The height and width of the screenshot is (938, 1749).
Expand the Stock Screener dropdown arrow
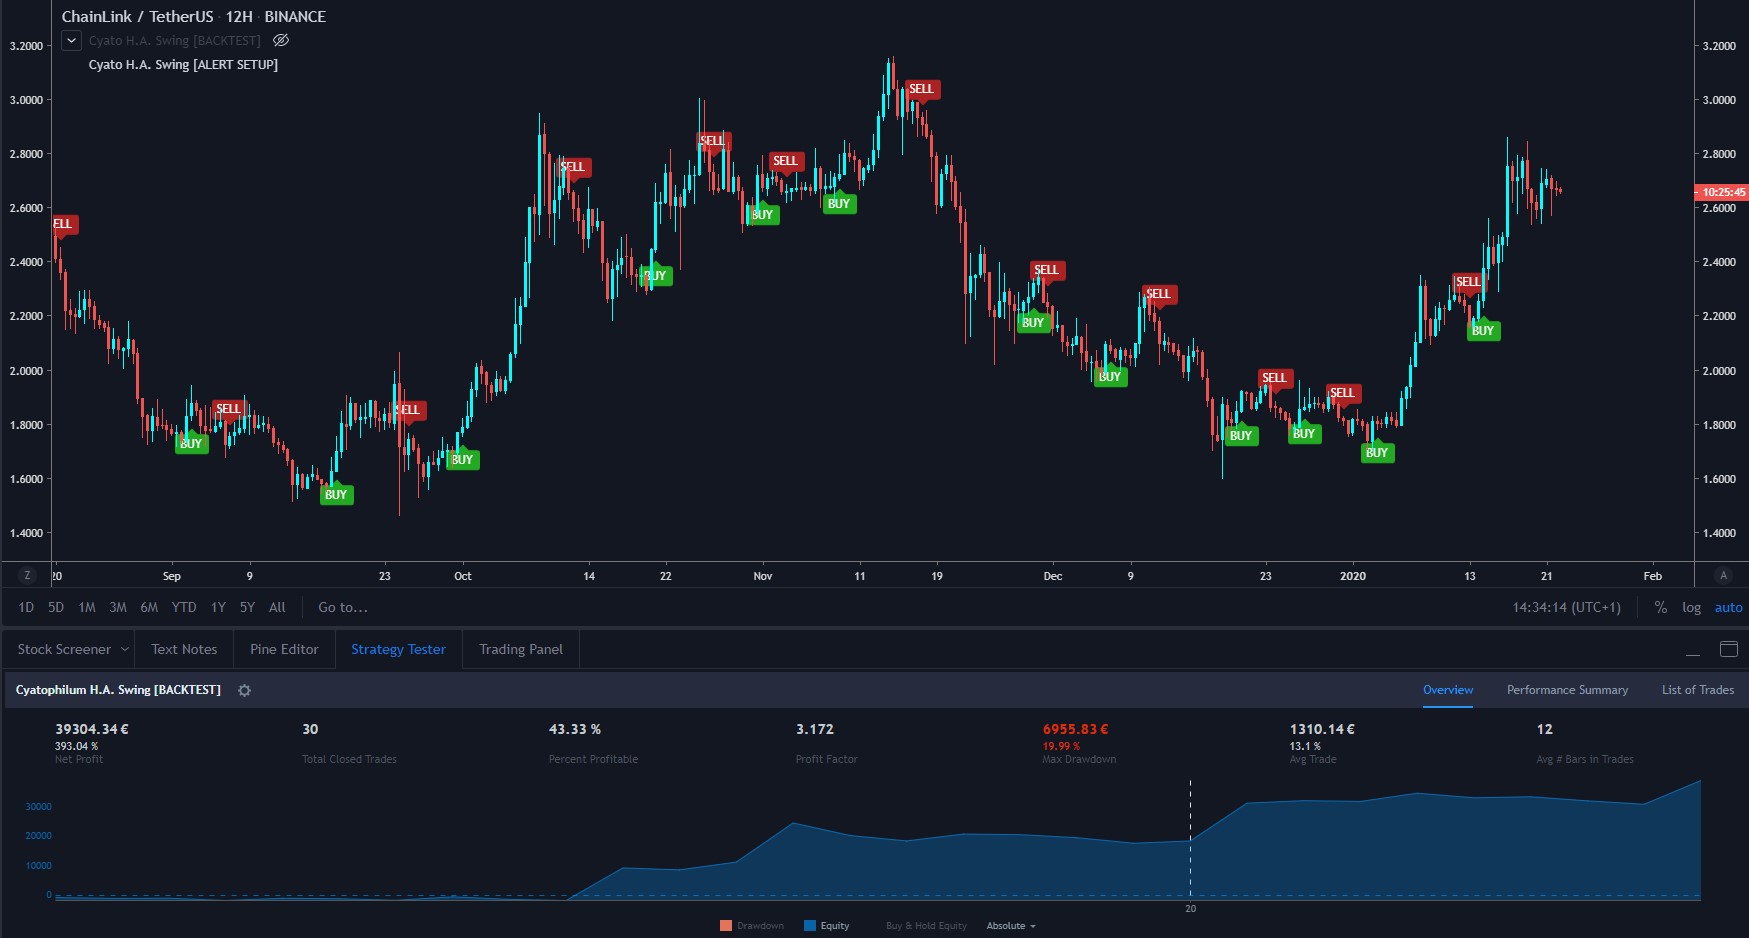click(125, 649)
